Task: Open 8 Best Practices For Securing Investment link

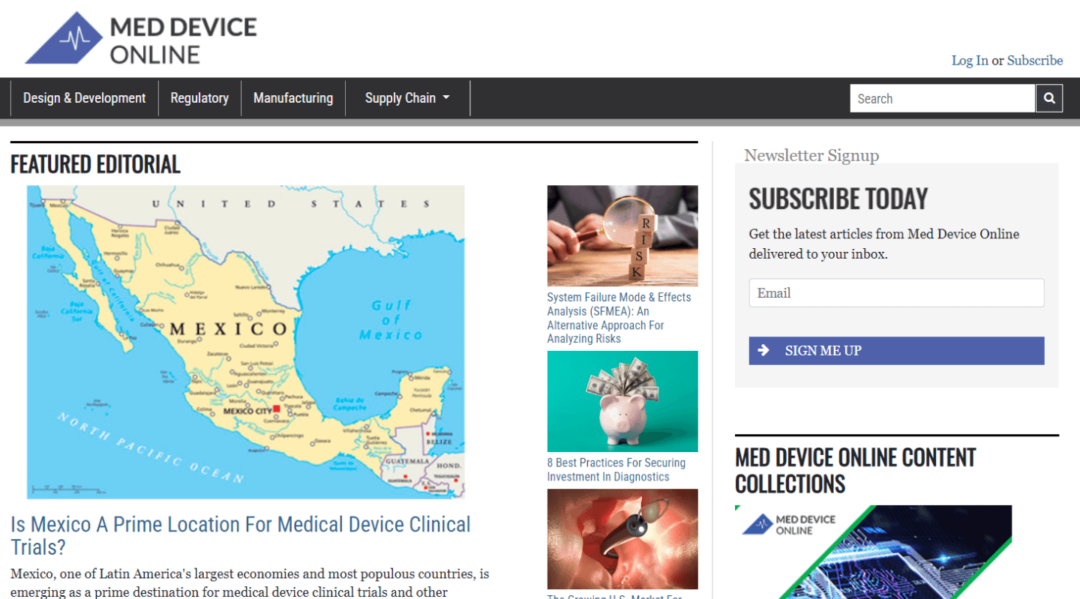Action: [616, 470]
